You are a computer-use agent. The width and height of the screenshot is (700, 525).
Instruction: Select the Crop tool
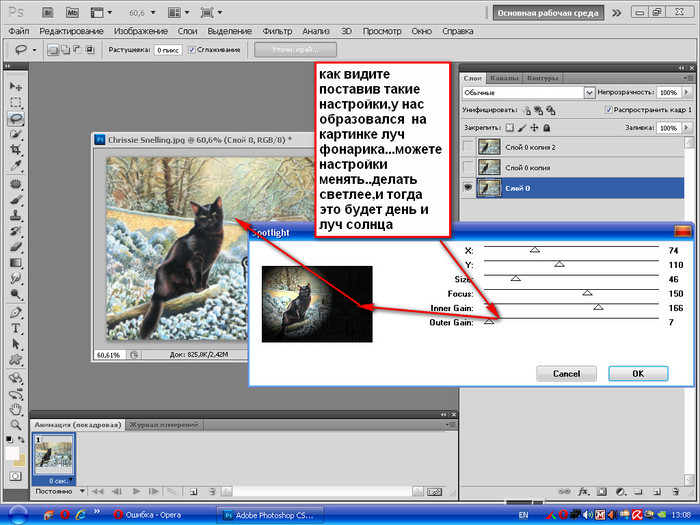click(x=16, y=150)
